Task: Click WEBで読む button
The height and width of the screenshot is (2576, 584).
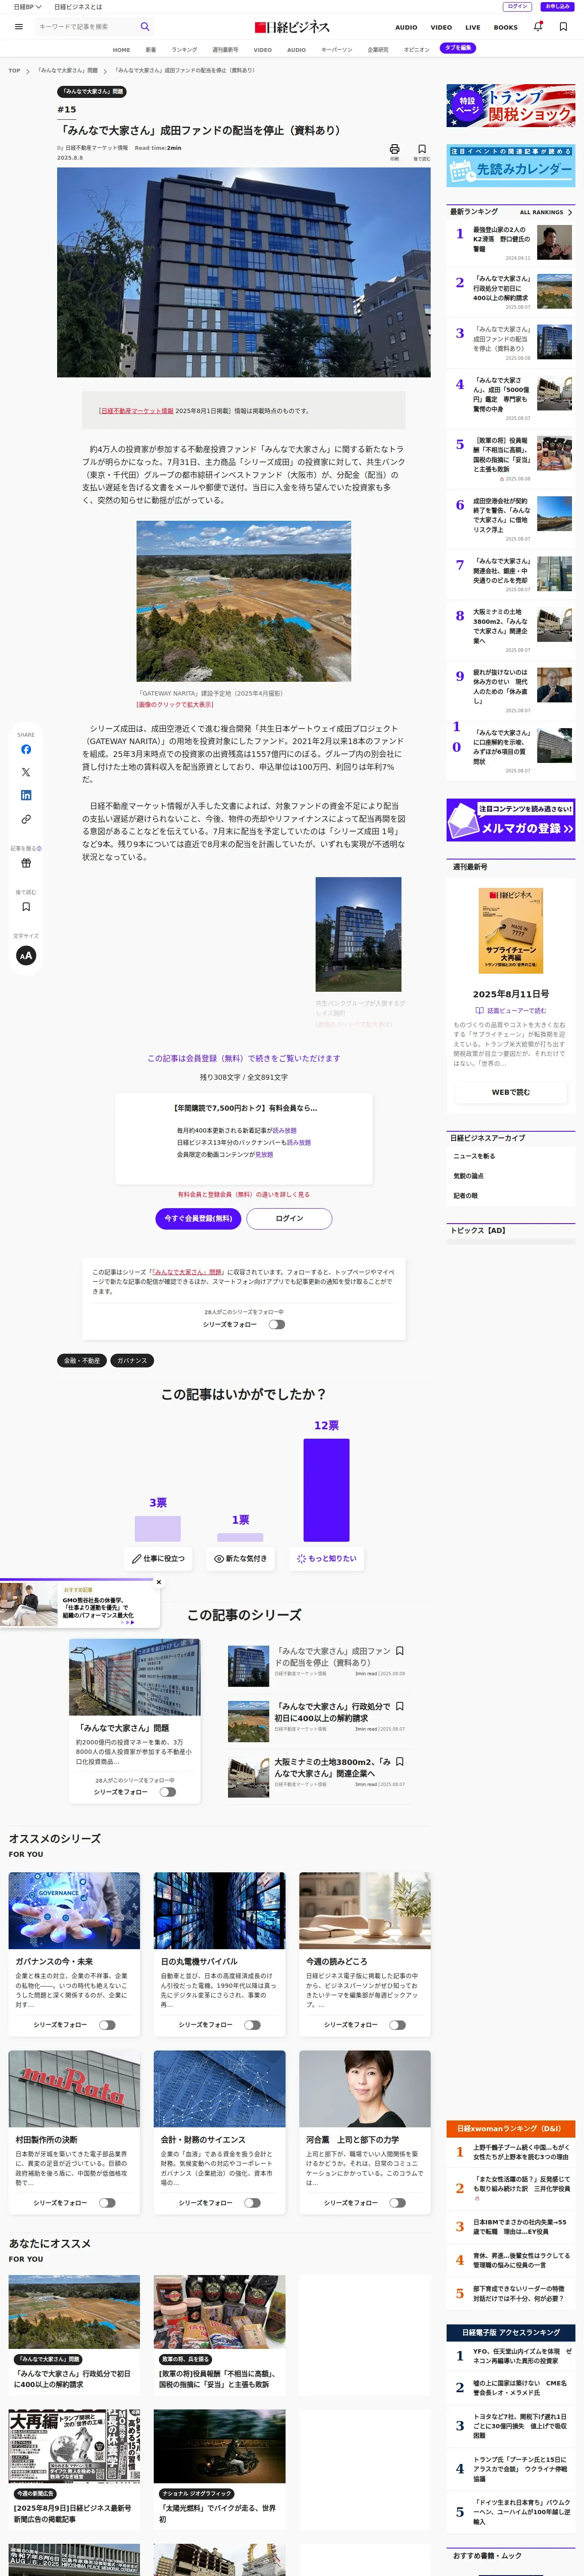Action: tap(511, 1092)
